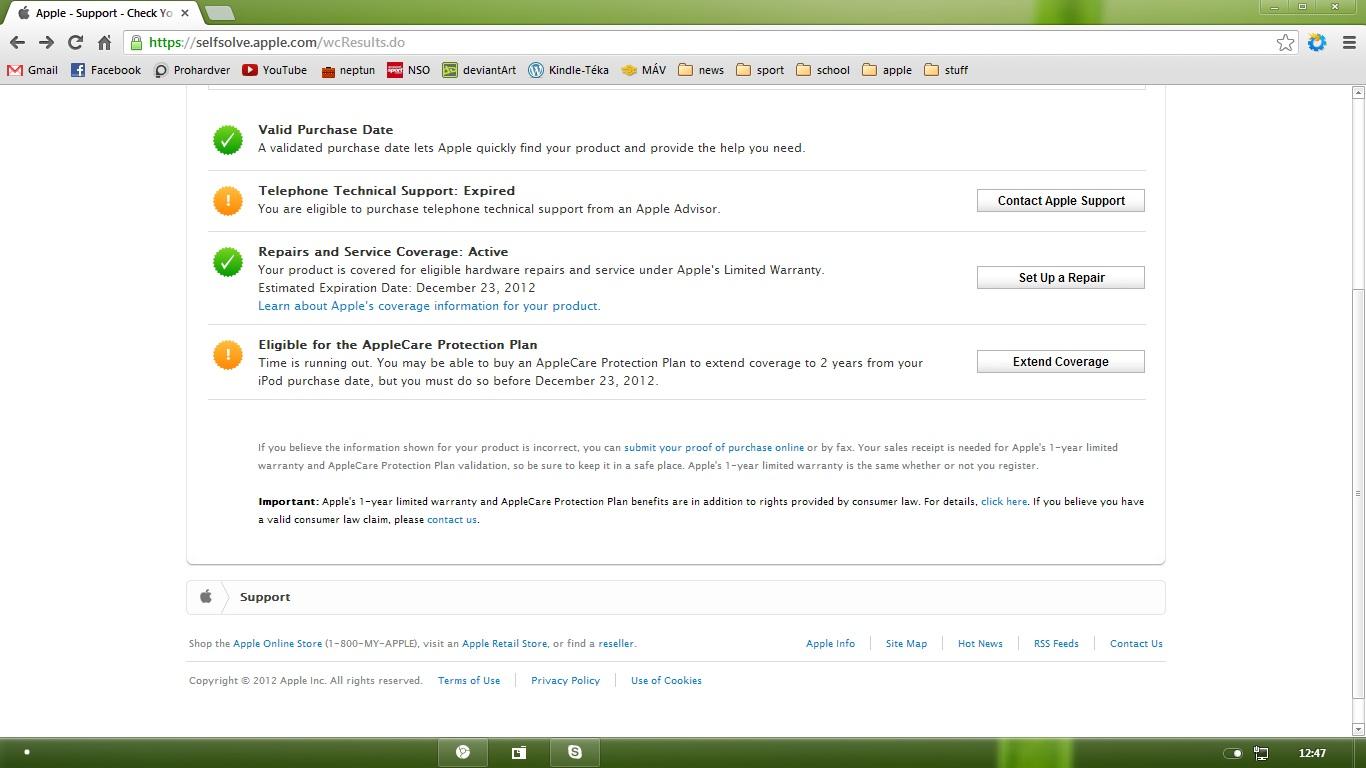Go to the browser Home page
This screenshot has width=1366, height=768.
click(104, 42)
